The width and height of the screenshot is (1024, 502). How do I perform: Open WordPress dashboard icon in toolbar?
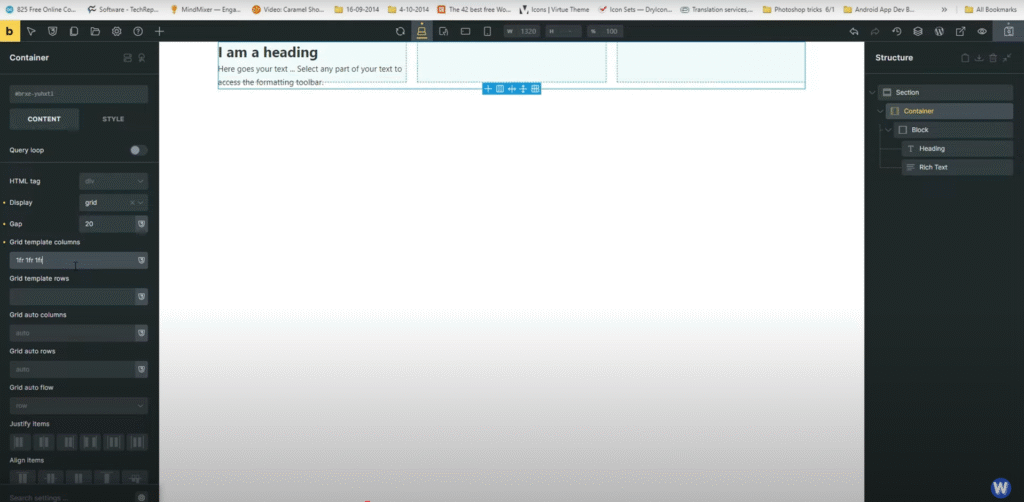[x=939, y=31]
